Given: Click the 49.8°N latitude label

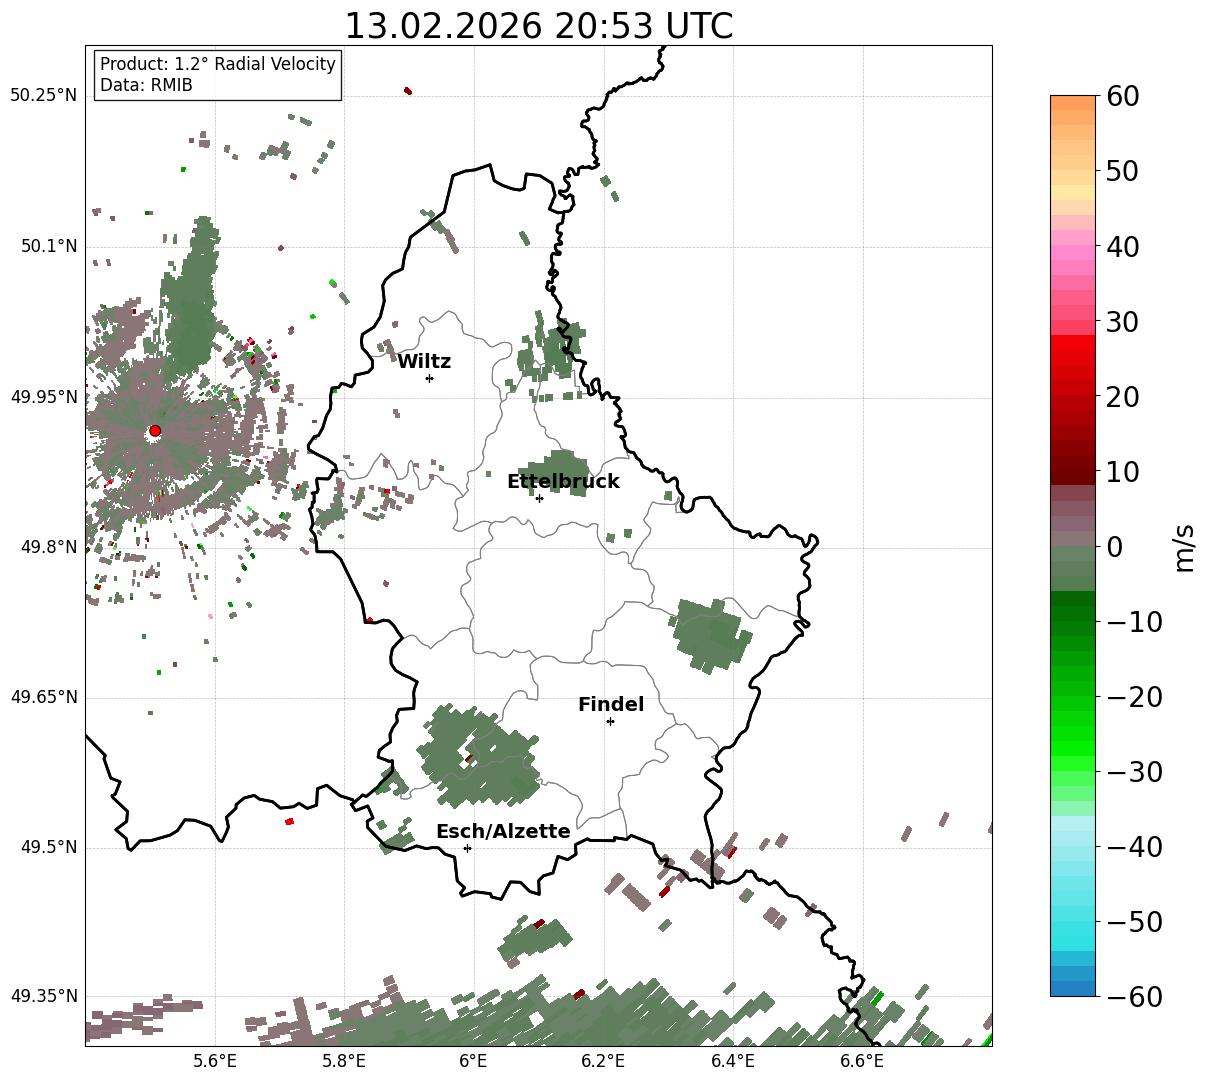Looking at the screenshot, I should (x=49, y=547).
